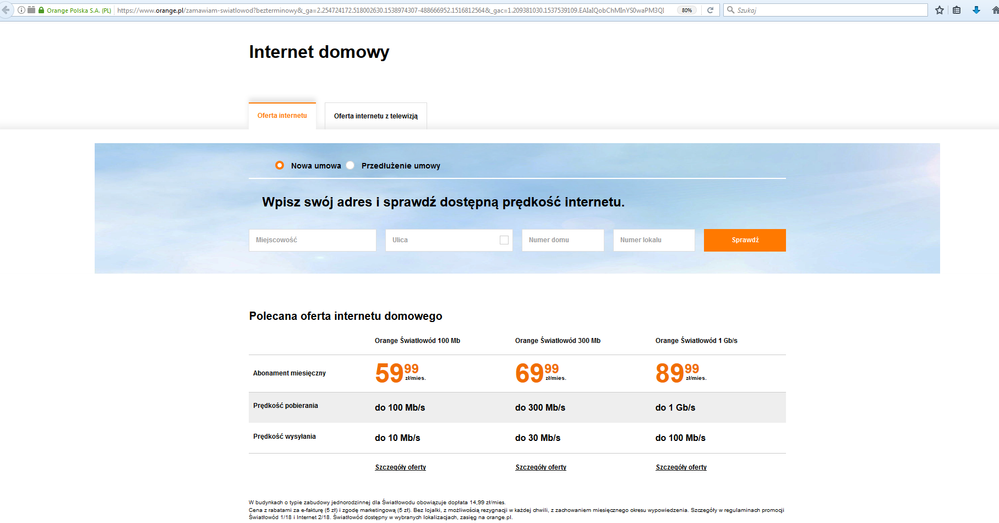Go to the browser home page icon
Image resolution: width=999 pixels, height=523 pixels.
point(995,10)
